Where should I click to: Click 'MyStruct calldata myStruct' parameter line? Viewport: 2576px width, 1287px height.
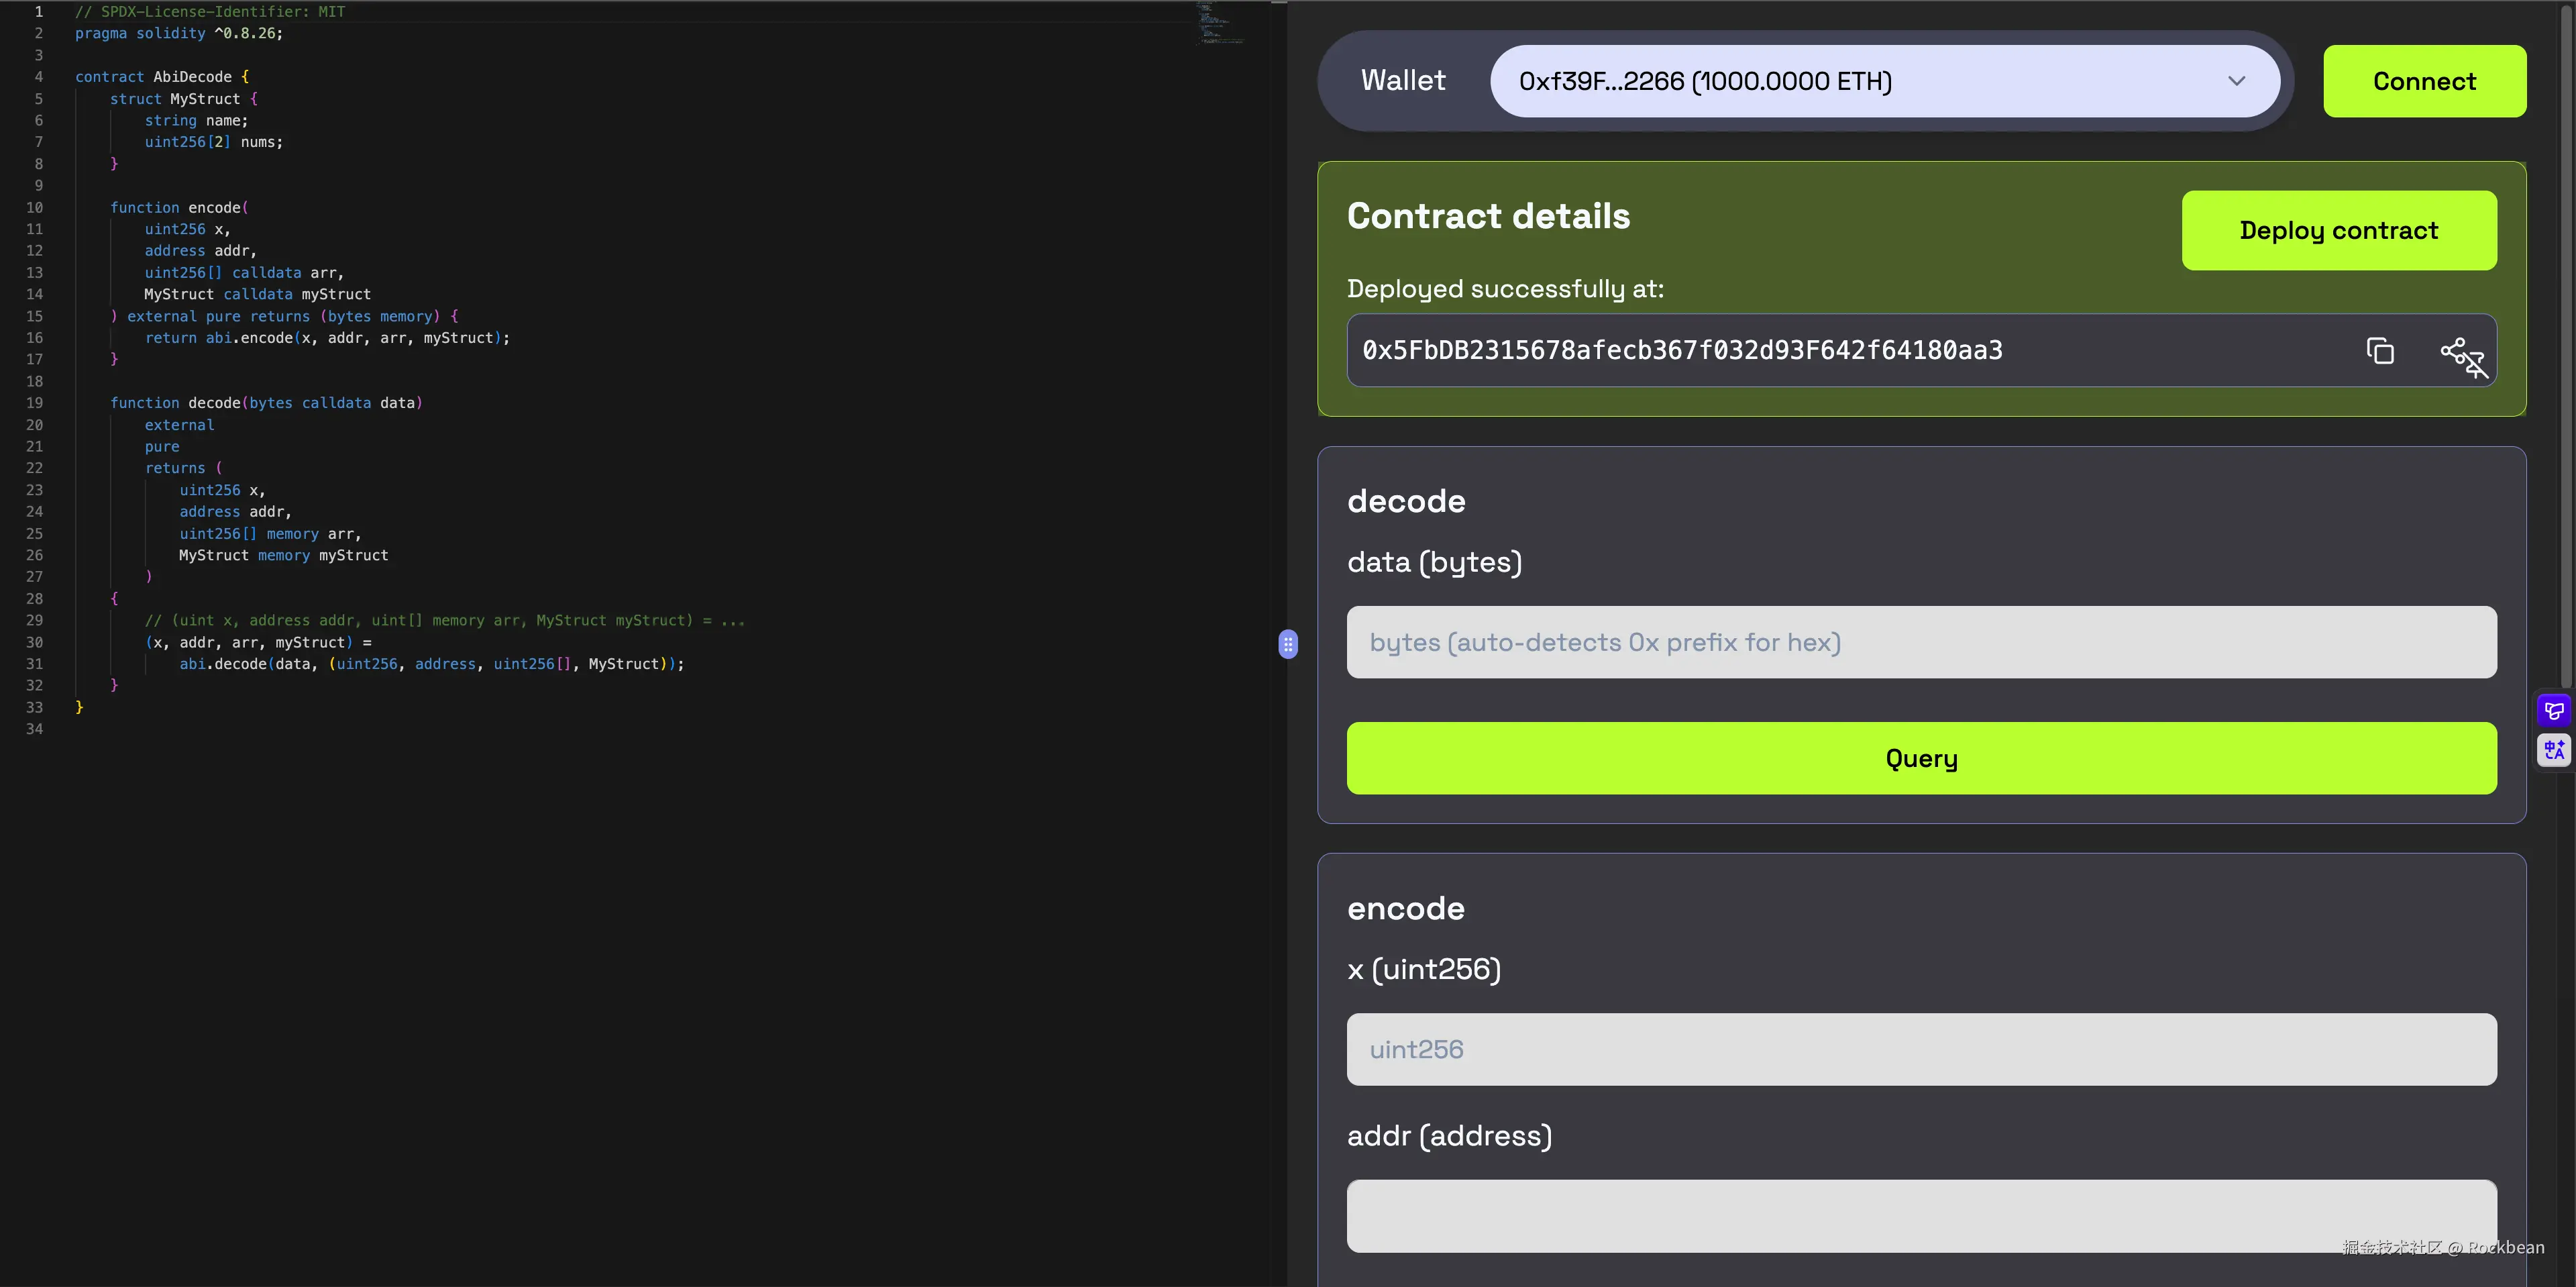(x=257, y=294)
